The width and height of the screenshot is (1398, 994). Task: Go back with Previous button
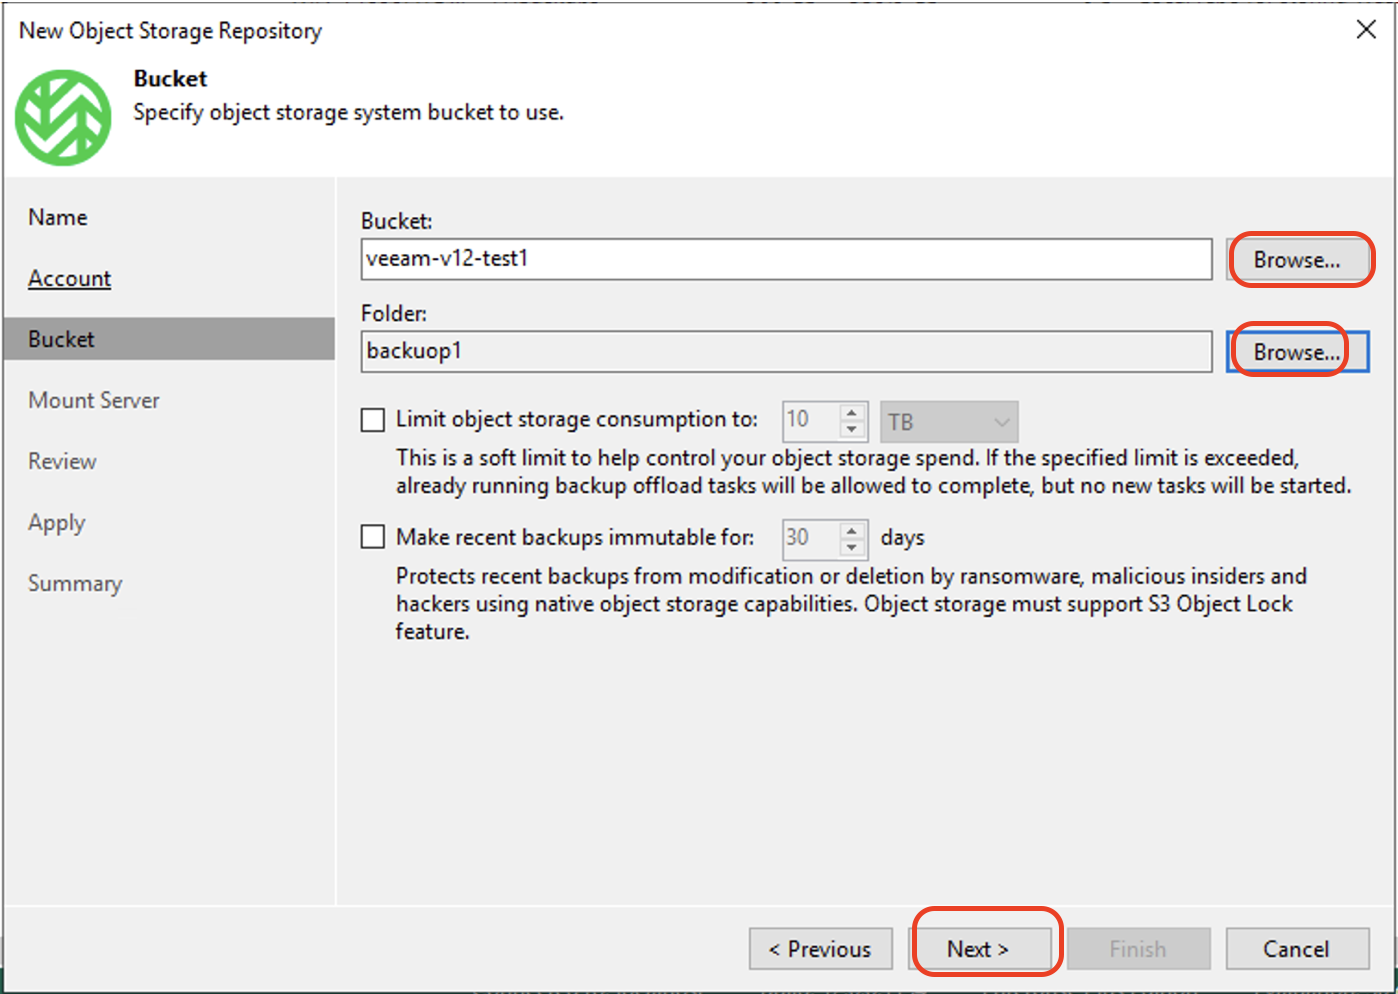point(820,949)
